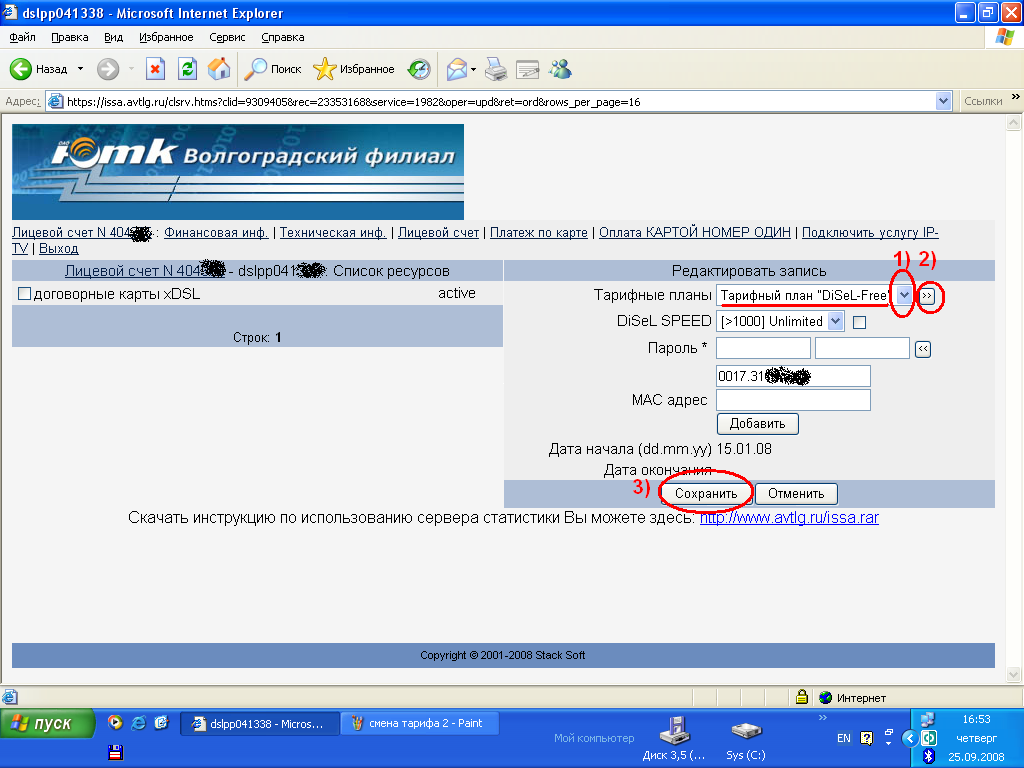Refresh the page with green arrows icon
The image size is (1024, 768).
pyautogui.click(x=187, y=69)
